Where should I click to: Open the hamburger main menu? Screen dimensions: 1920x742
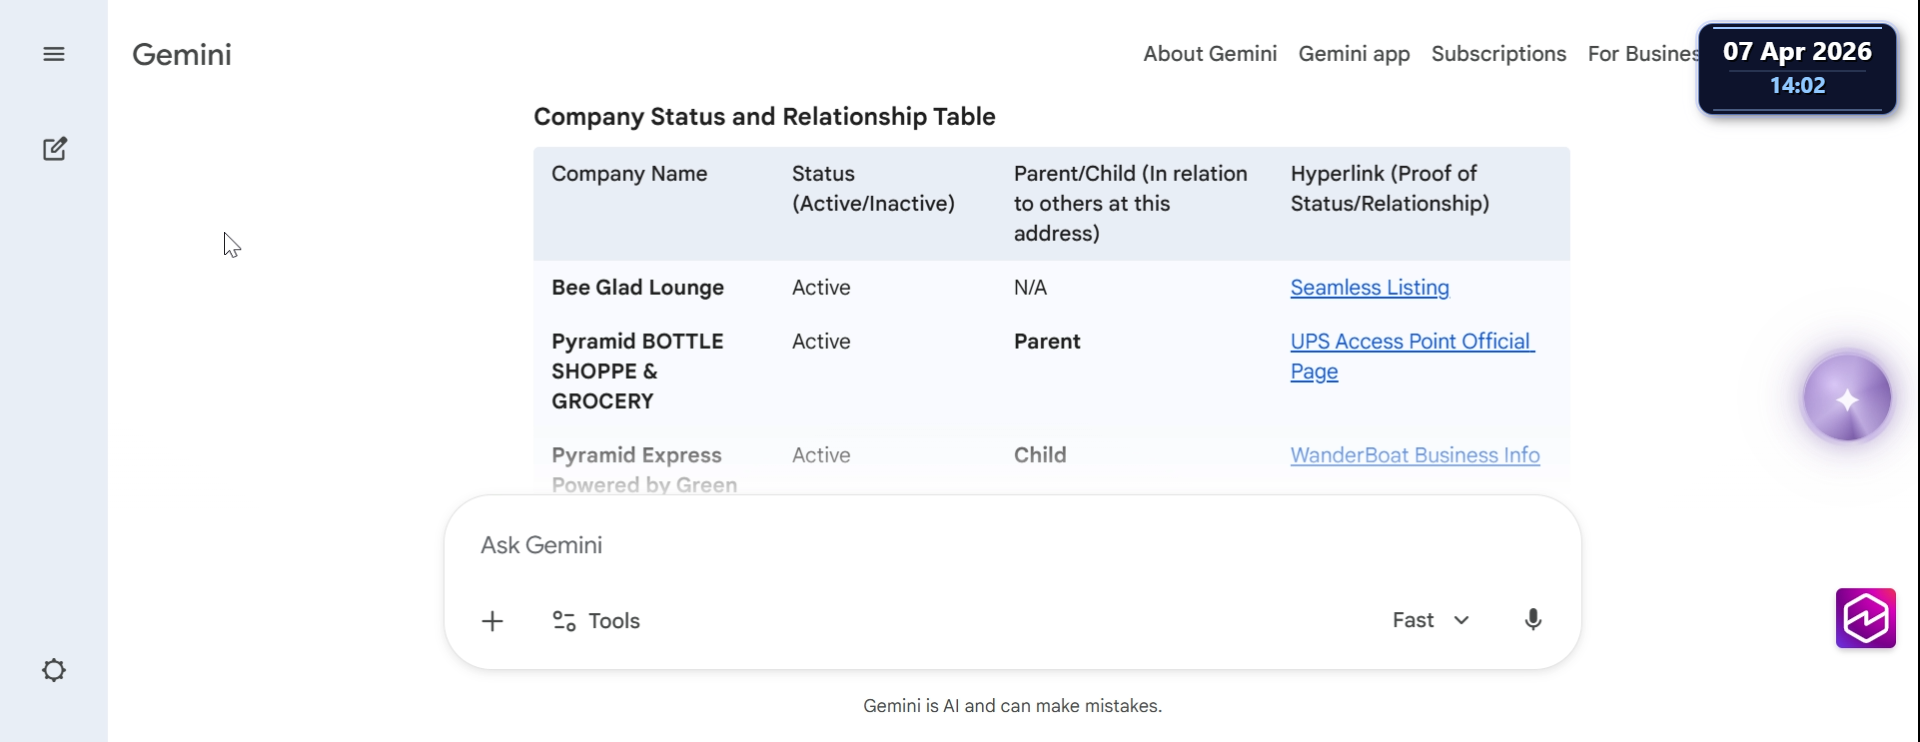click(x=54, y=54)
